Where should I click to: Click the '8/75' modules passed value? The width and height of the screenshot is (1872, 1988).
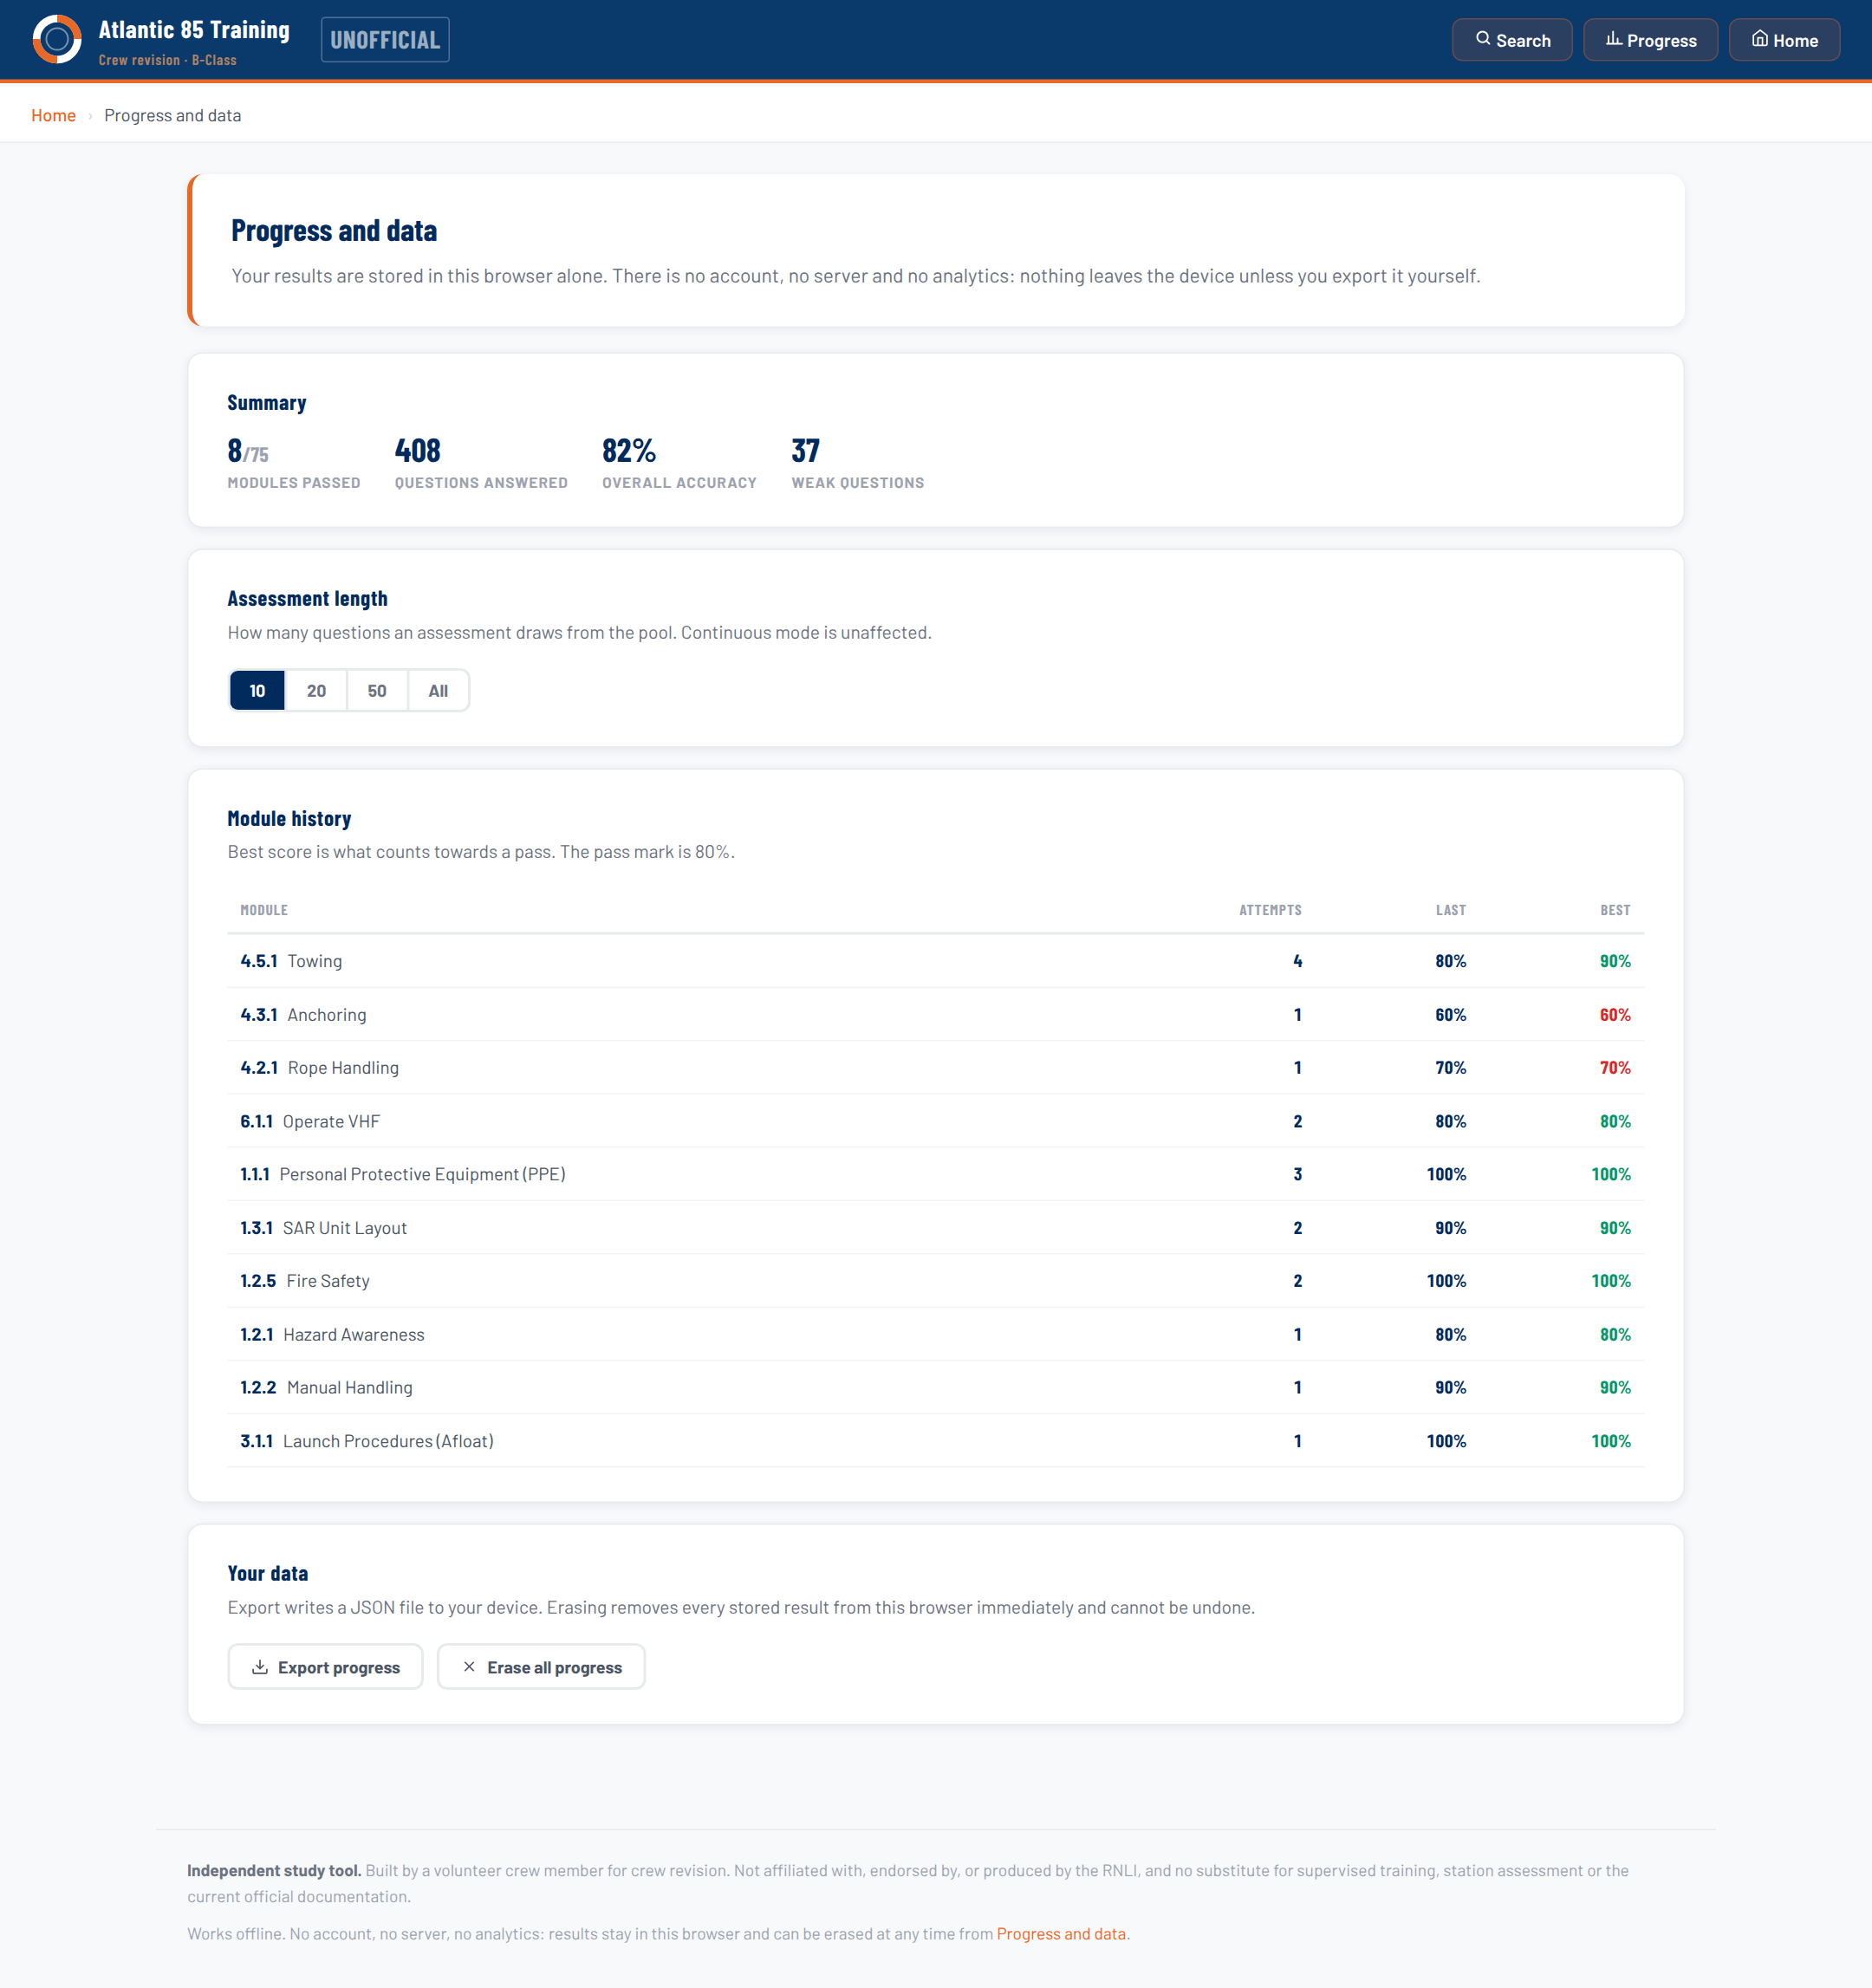click(248, 451)
